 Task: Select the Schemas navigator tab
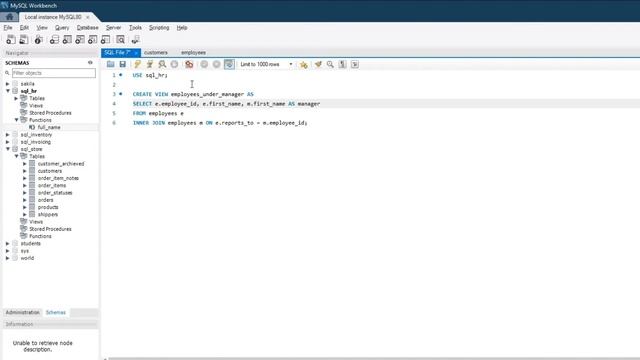pos(56,312)
